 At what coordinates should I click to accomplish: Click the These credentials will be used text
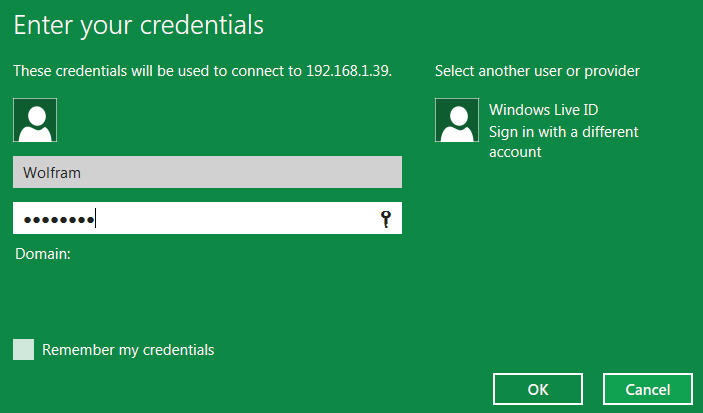pos(130,71)
